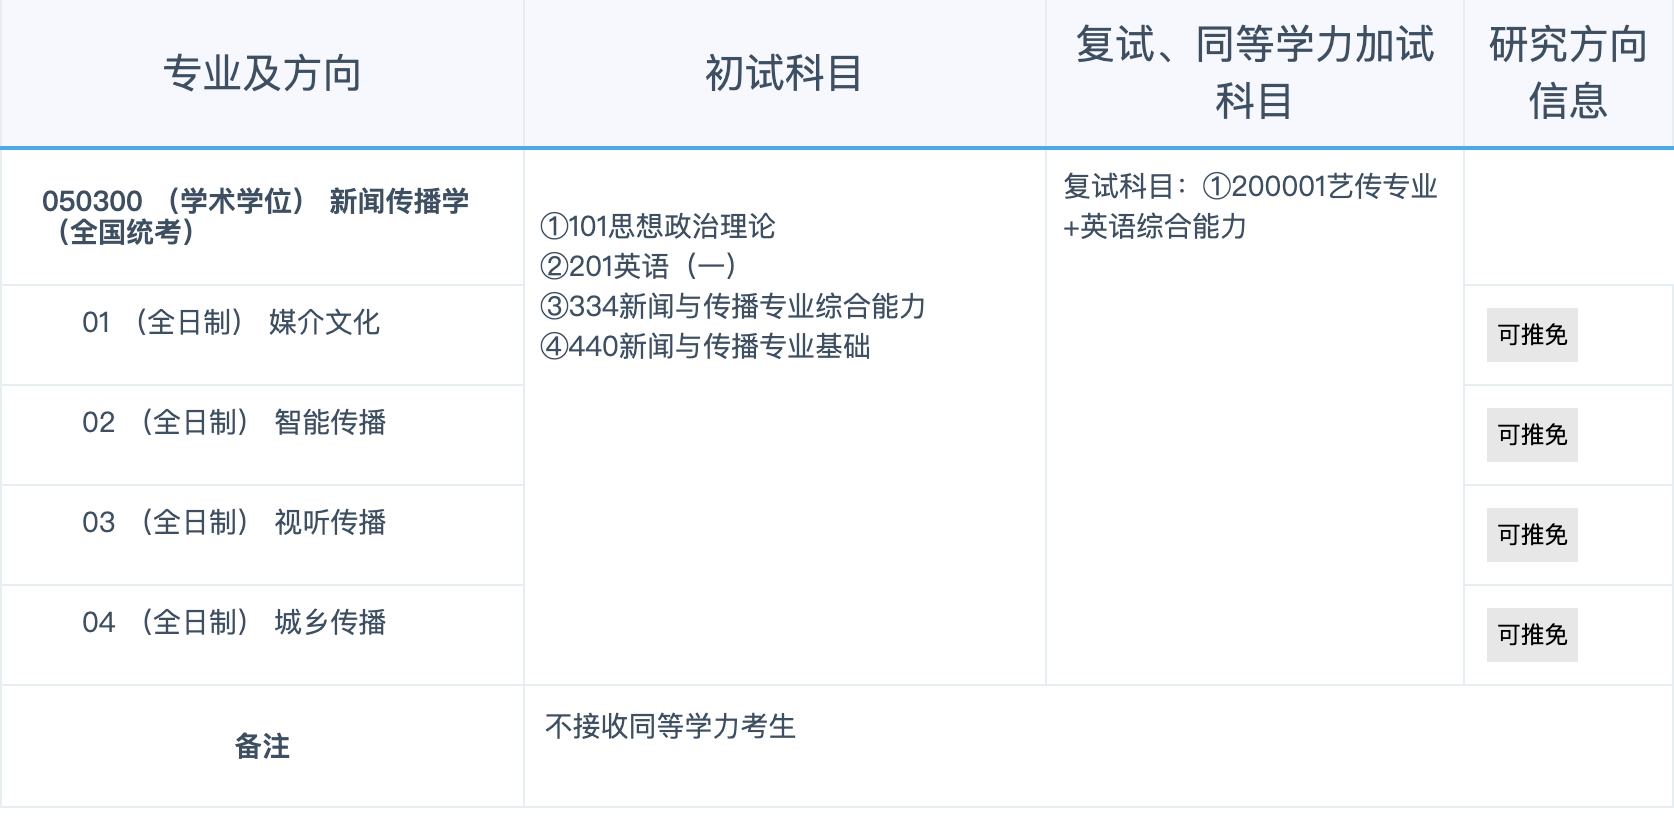Click 可推免 button for 媒介文化 row

(1531, 335)
